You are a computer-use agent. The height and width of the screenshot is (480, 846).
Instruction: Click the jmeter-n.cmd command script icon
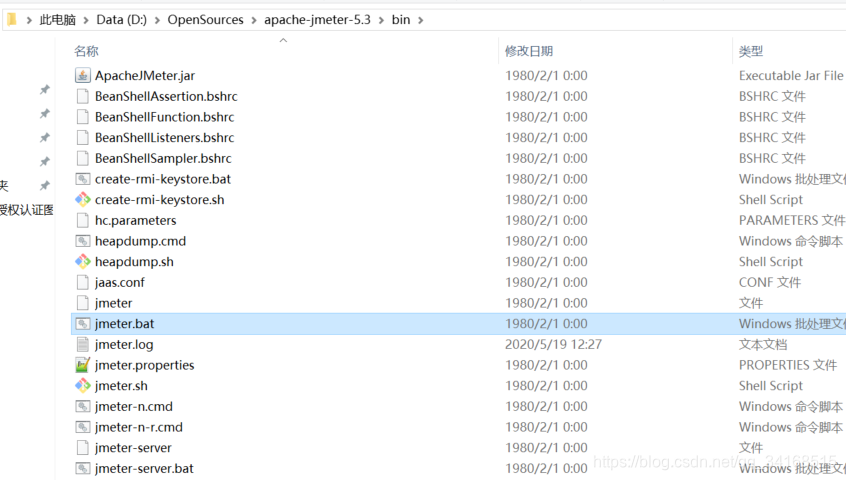point(83,406)
